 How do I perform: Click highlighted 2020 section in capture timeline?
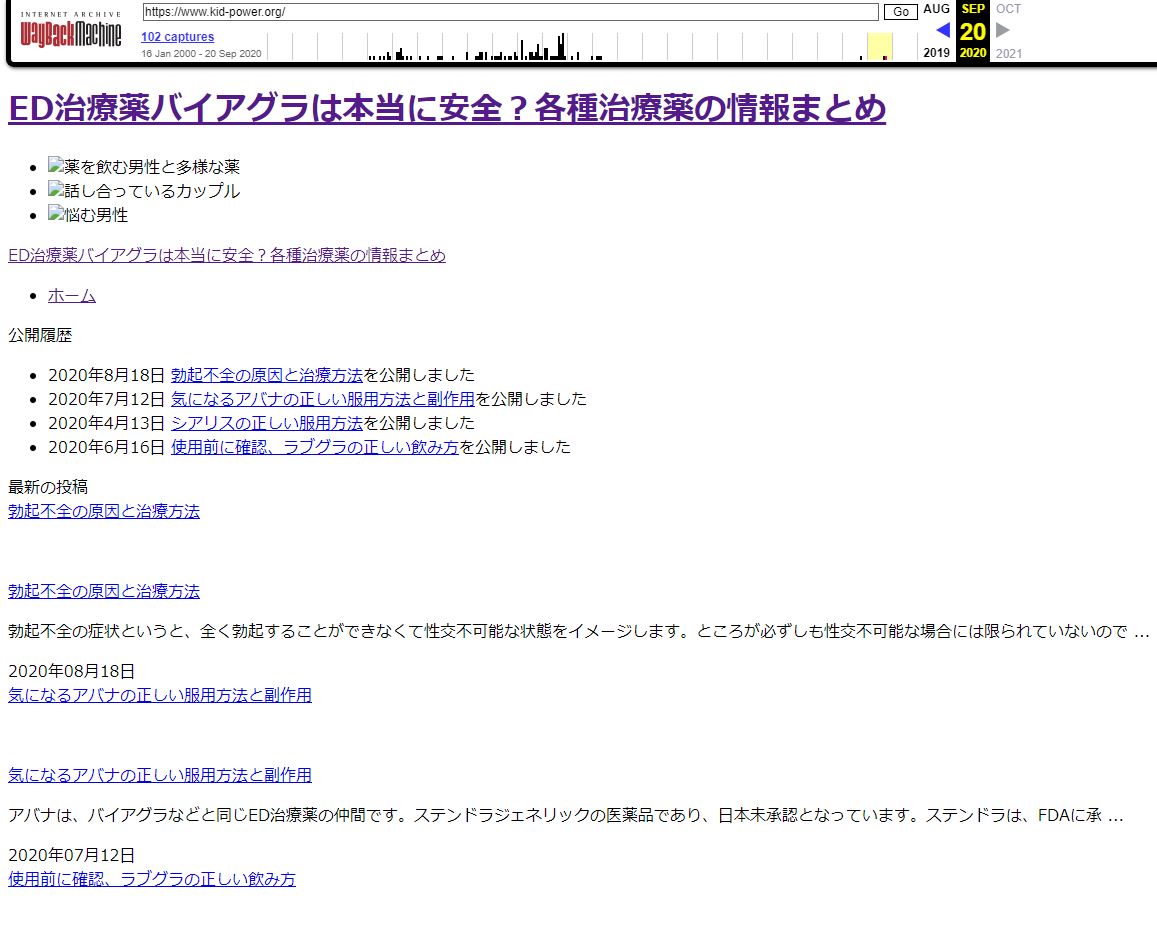879,46
